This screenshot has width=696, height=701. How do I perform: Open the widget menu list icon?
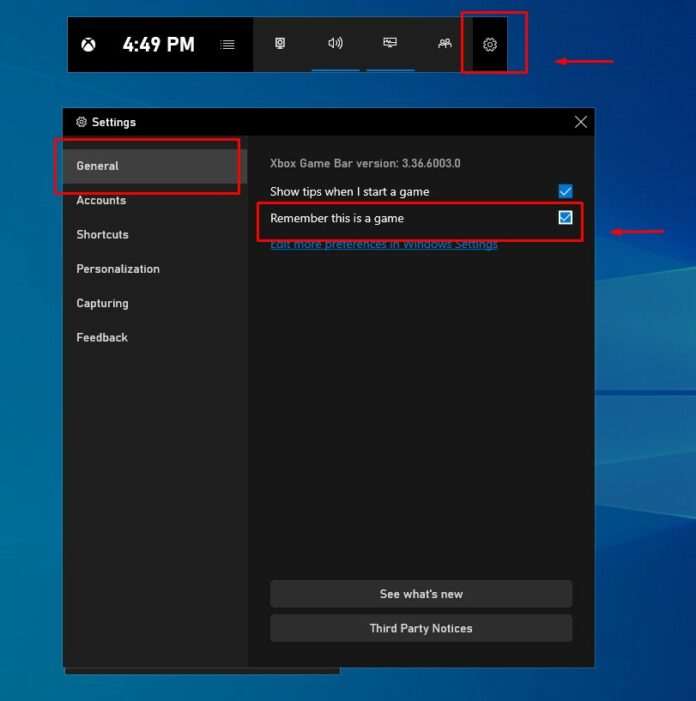click(x=228, y=45)
